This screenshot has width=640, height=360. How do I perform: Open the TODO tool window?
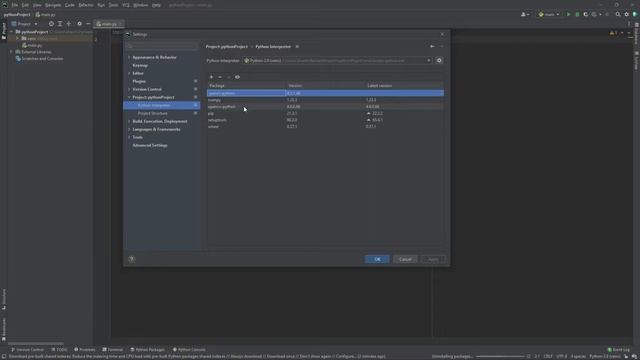[60, 350]
